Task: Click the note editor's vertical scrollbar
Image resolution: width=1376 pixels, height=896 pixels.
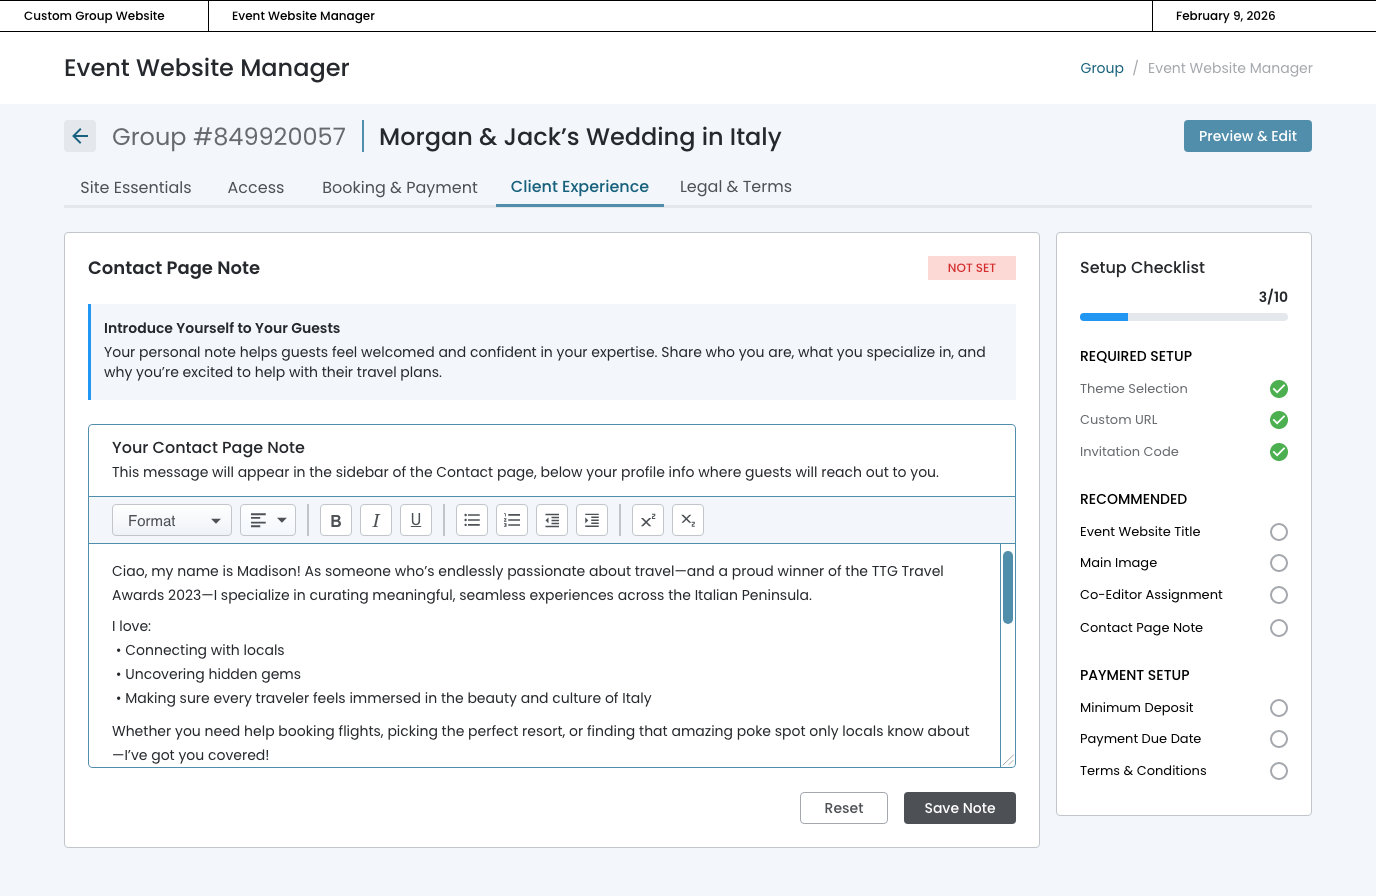Action: pos(1008,588)
